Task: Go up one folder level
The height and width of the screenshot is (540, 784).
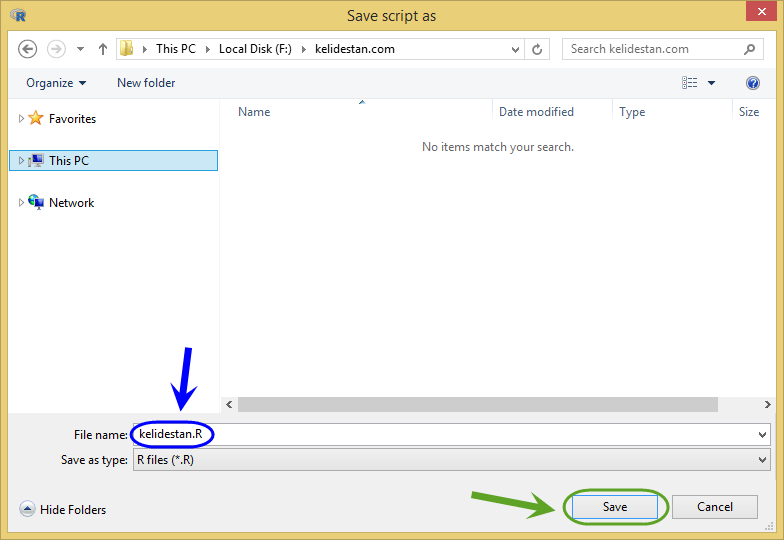Action: tap(102, 49)
